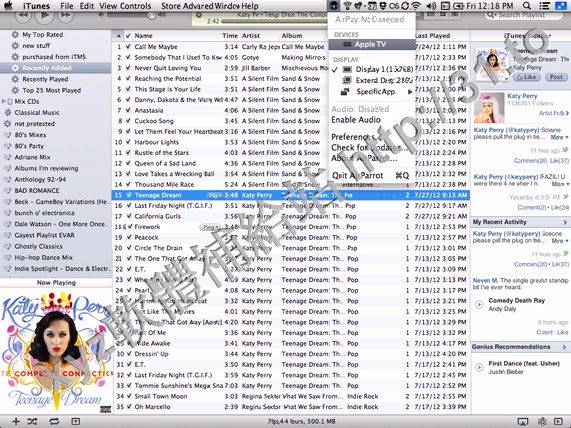Open the volume speaker icon in menu bar
The image size is (571, 428).
click(431, 6)
